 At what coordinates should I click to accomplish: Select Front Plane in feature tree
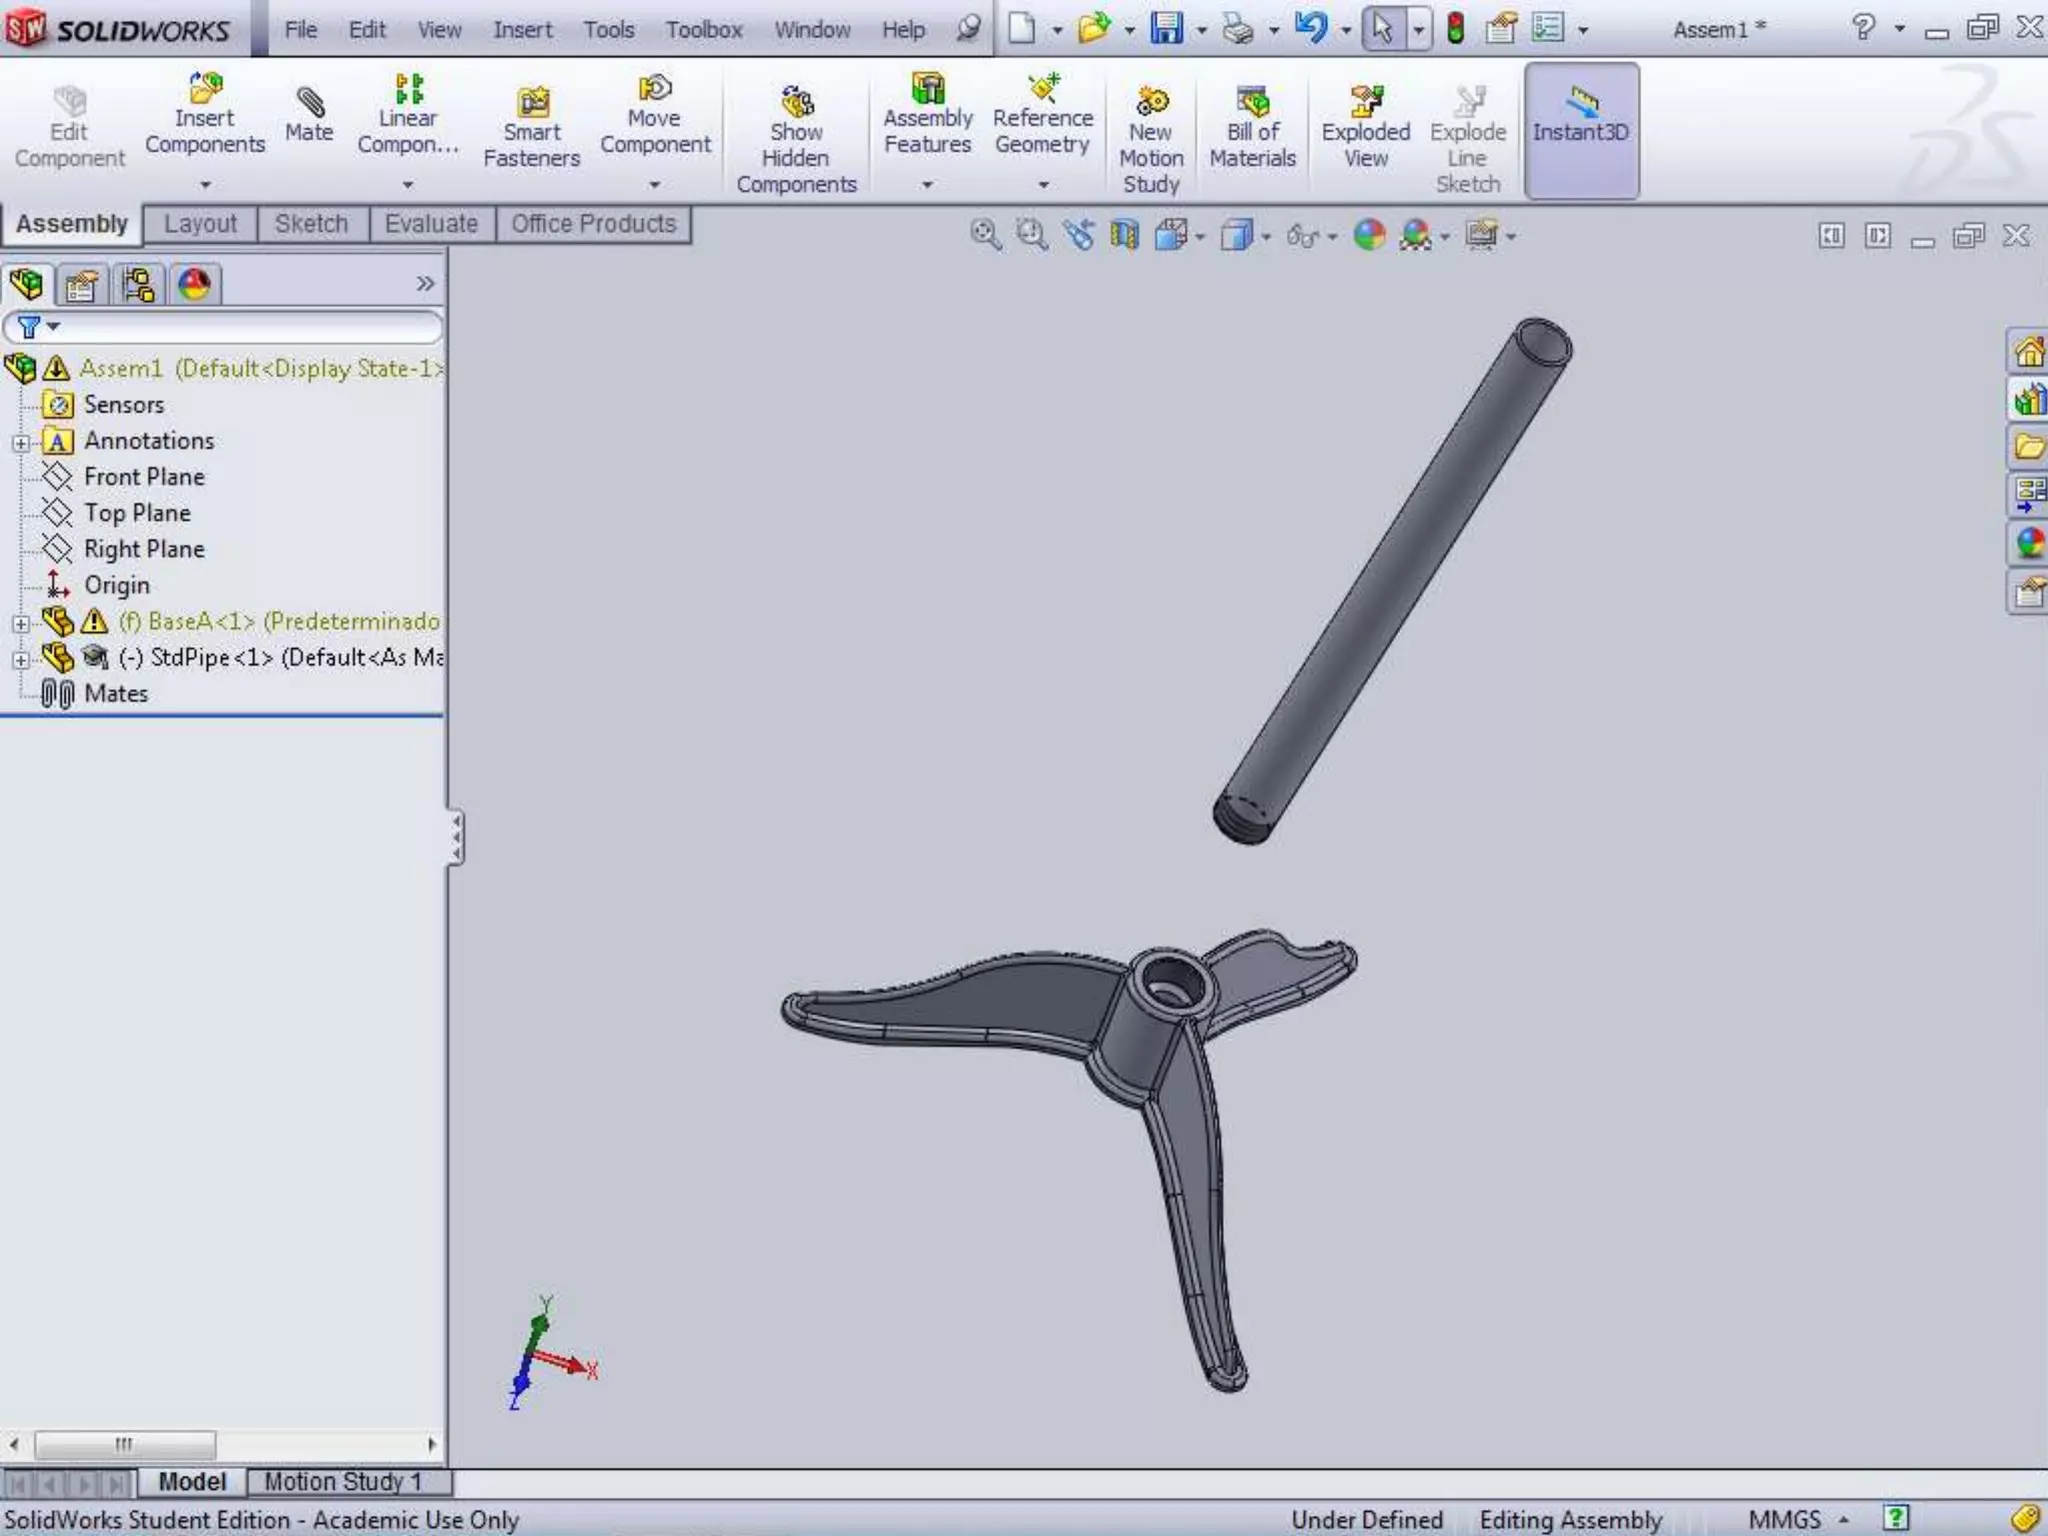(x=144, y=477)
